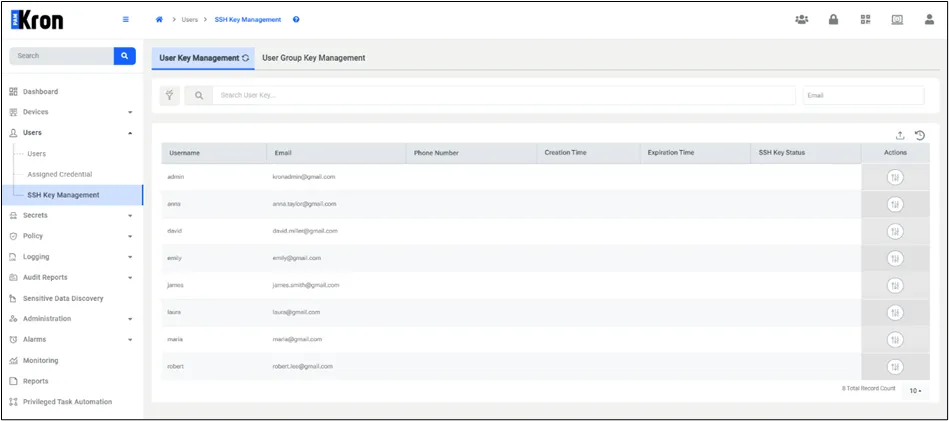Click the export upload icon above table
Viewport: 949px width, 421px height.
[900, 135]
